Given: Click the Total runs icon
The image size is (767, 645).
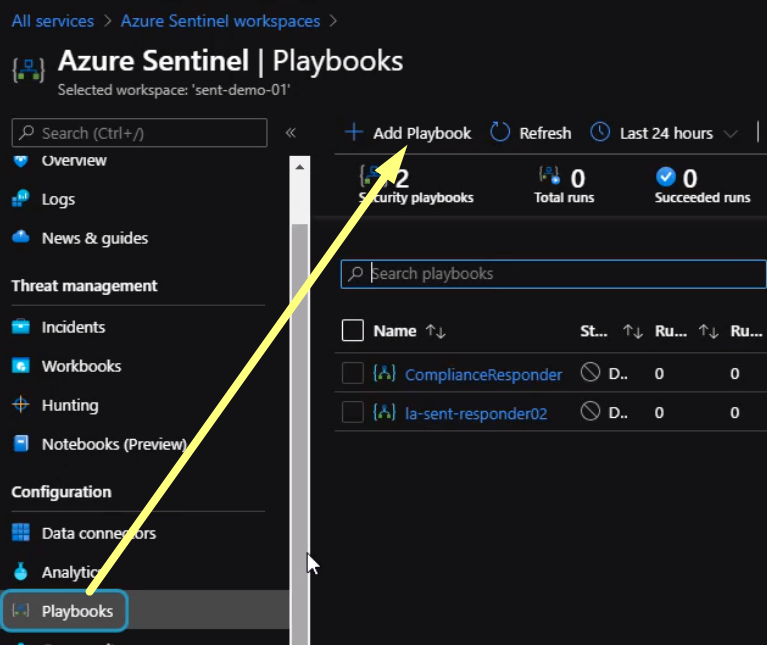Looking at the screenshot, I should point(550,176).
